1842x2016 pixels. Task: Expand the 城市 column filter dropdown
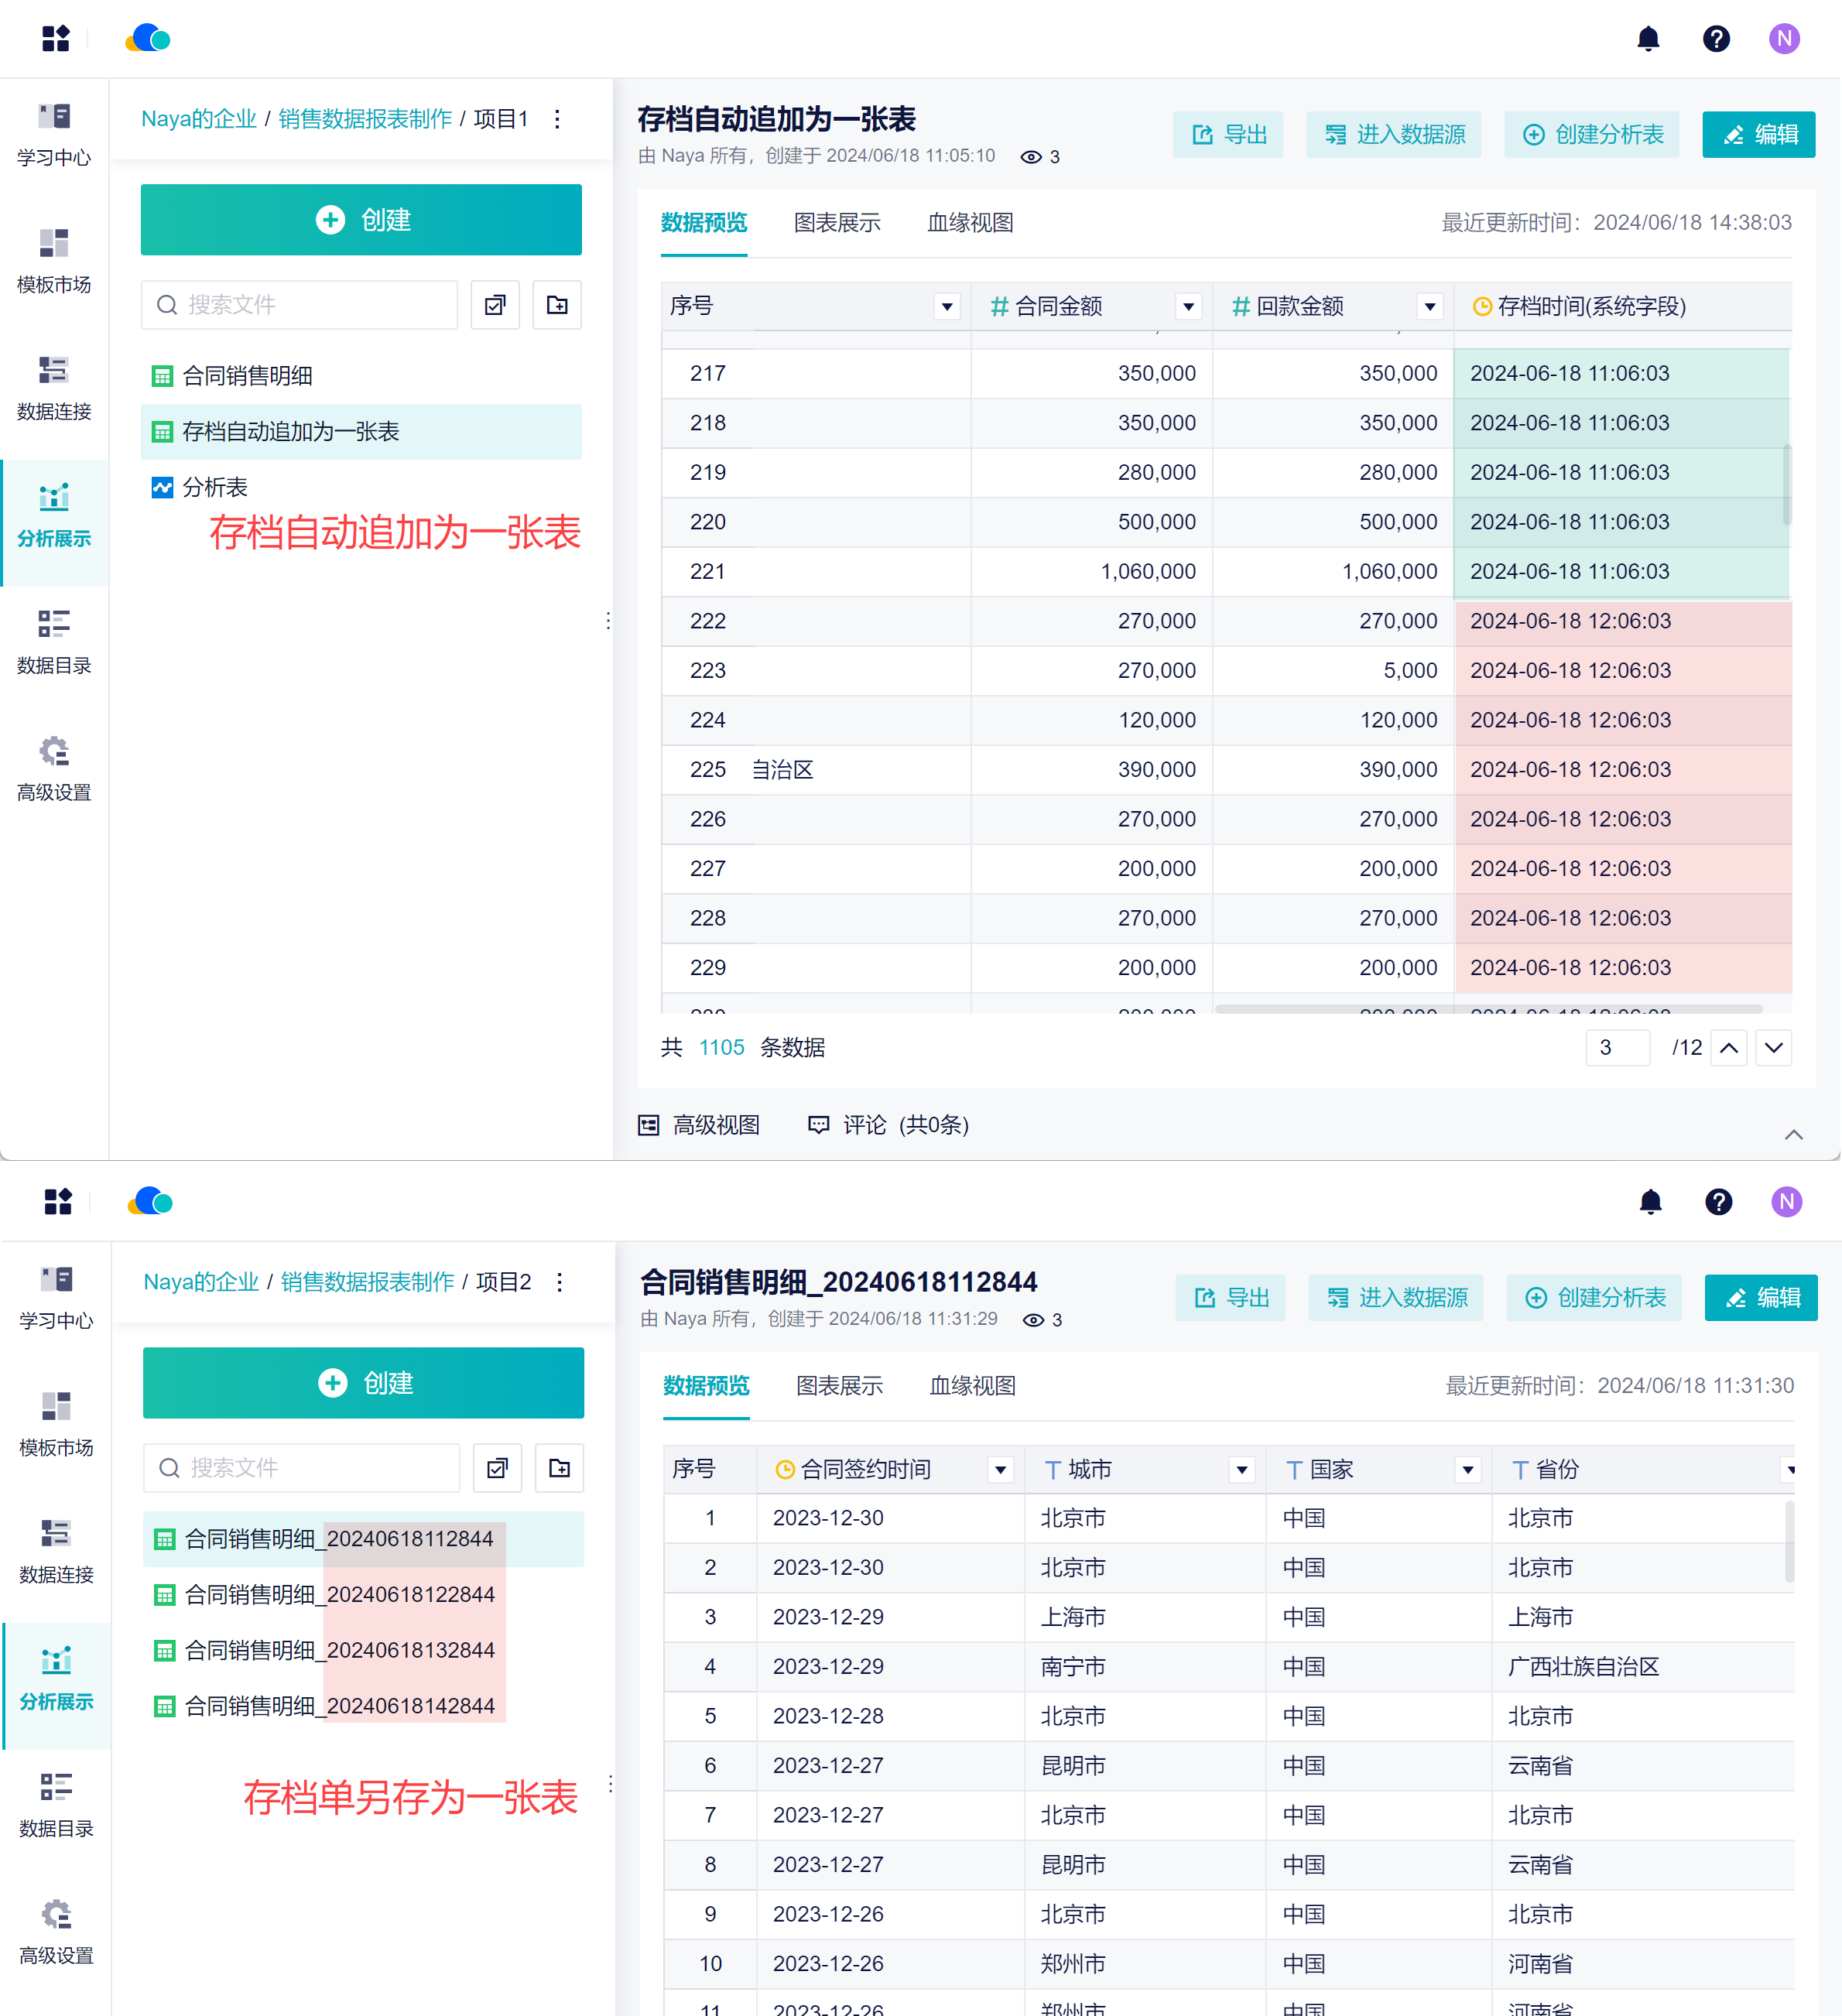click(x=1241, y=1470)
